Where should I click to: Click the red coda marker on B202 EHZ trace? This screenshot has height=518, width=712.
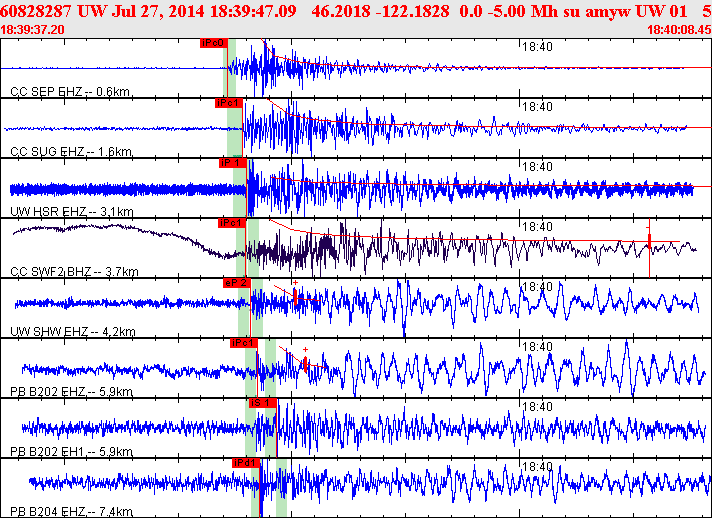pyautogui.click(x=304, y=364)
